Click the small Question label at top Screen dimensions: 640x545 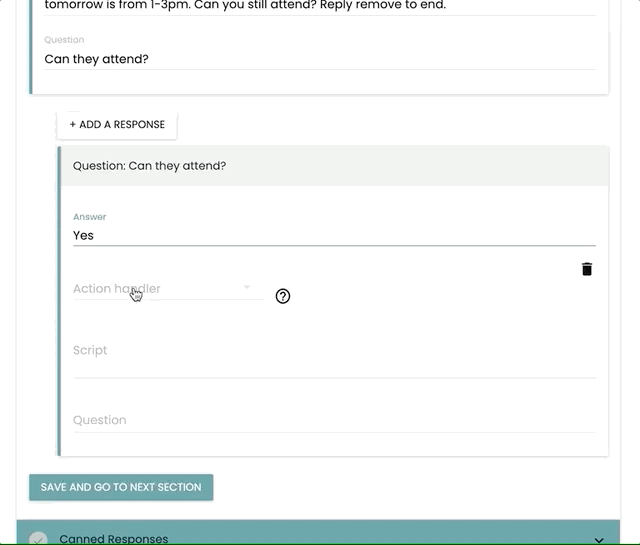[x=64, y=40]
